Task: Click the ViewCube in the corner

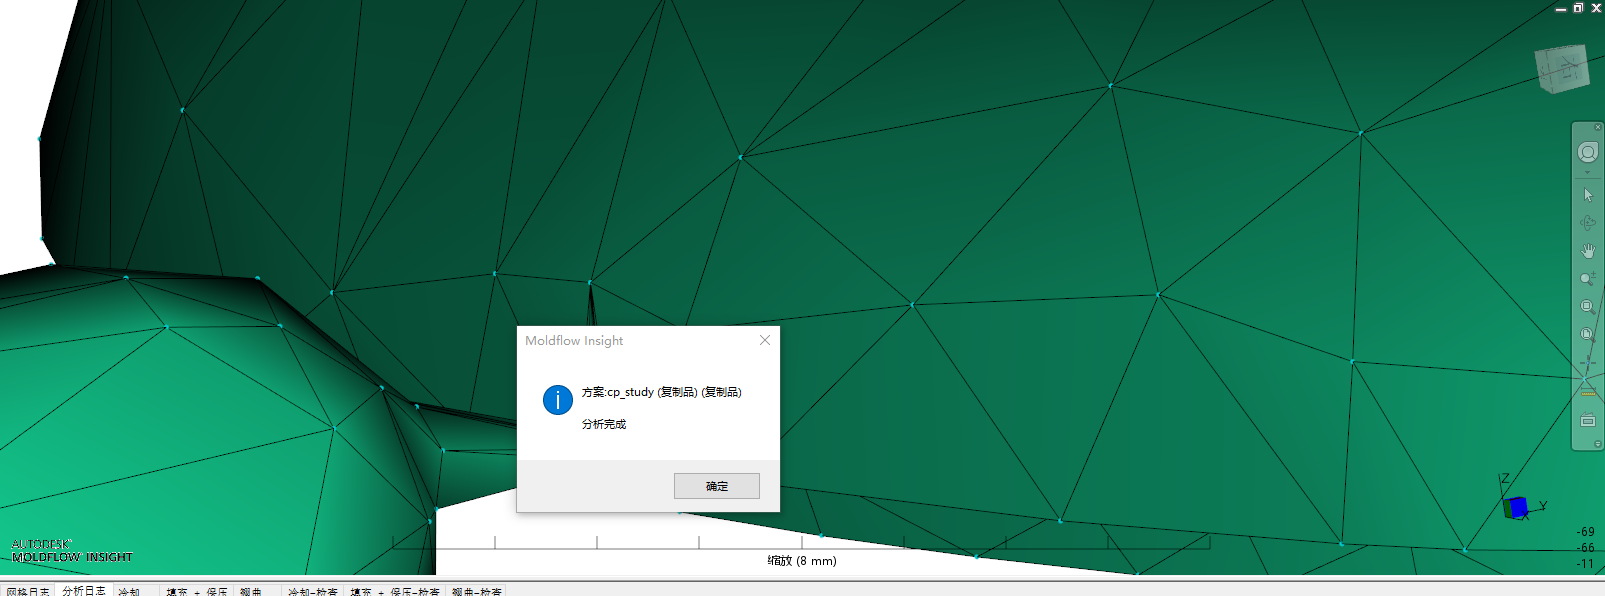Action: coord(1561,68)
